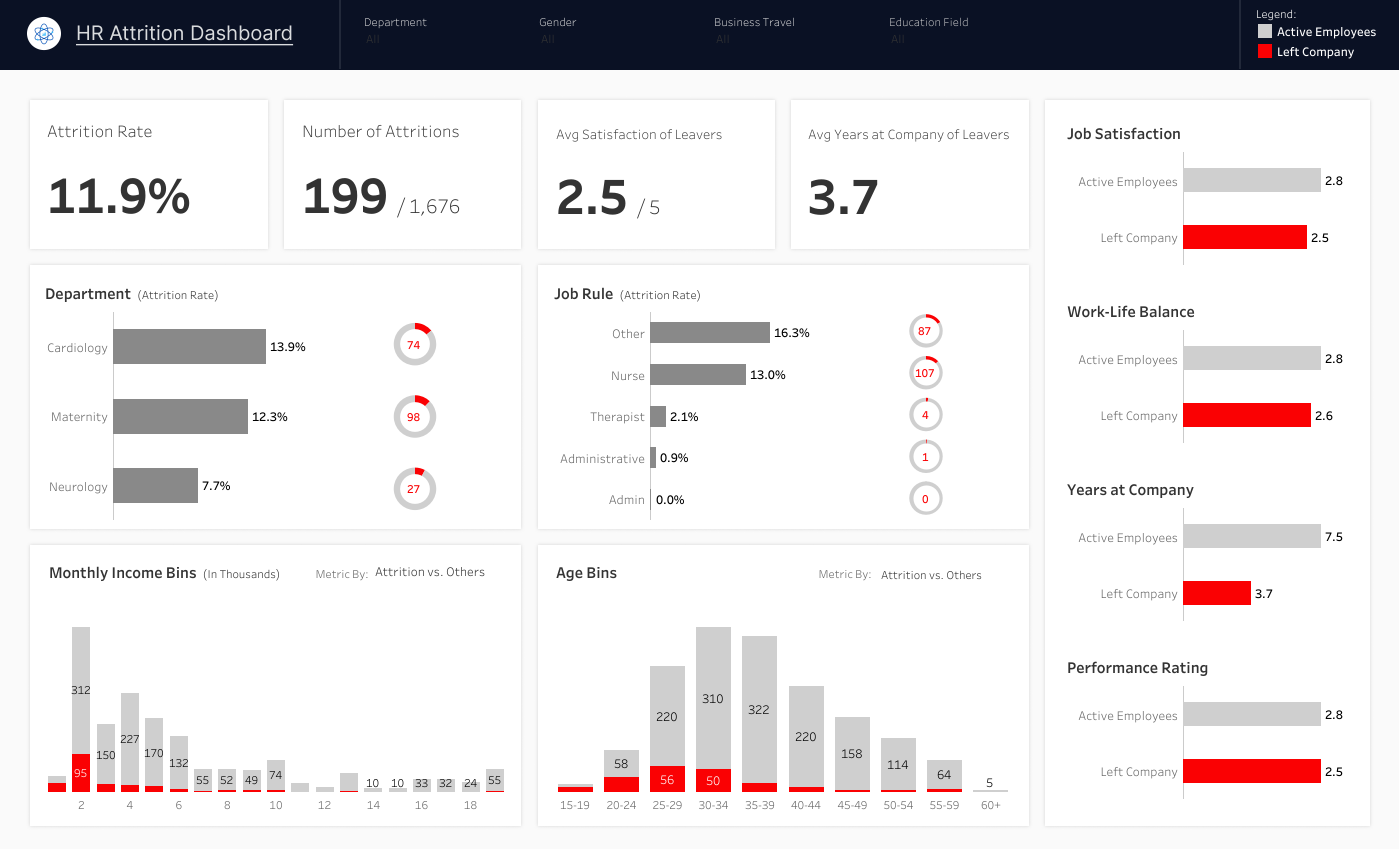Click the 20-24 age bar labeled 58

point(621,764)
